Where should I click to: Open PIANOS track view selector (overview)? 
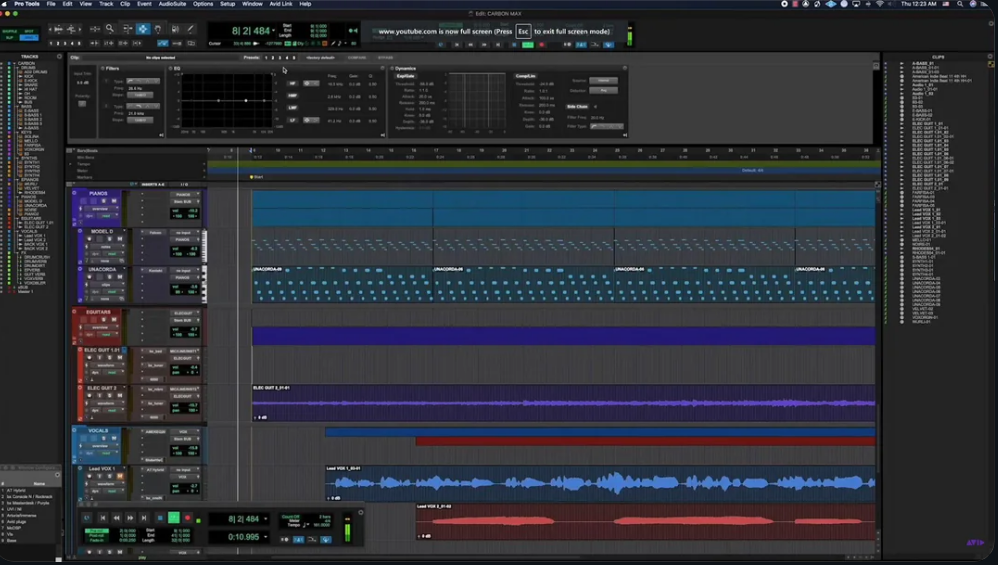(100, 209)
